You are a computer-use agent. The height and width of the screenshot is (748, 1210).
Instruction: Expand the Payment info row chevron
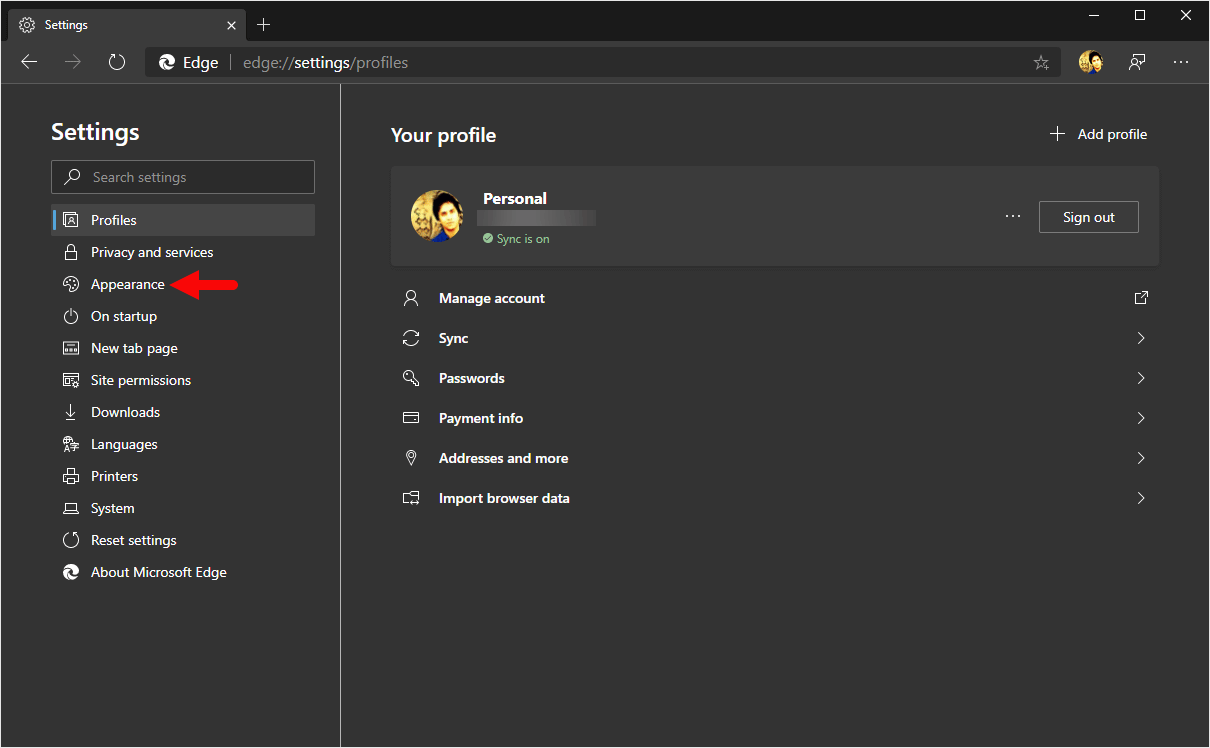coord(1141,418)
